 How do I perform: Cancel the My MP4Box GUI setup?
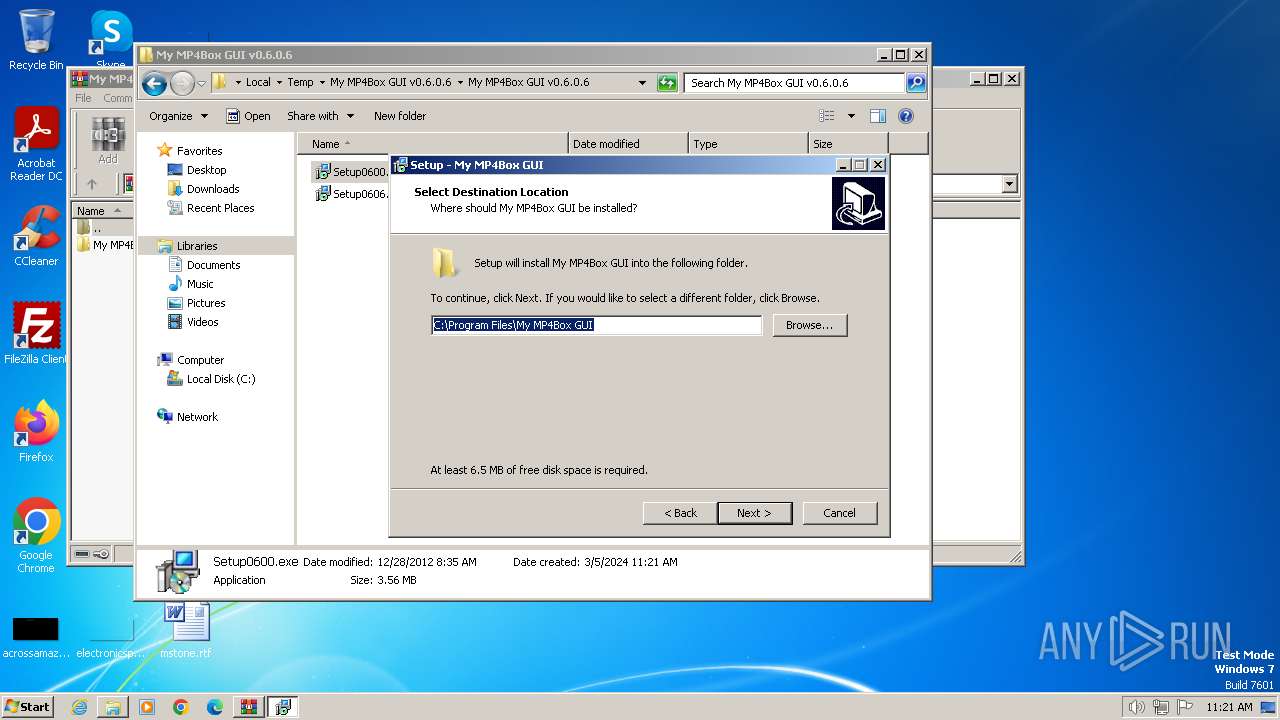840,513
